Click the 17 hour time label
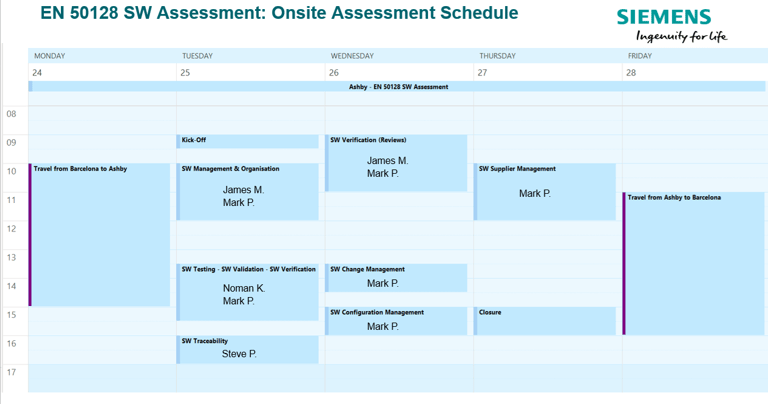Image resolution: width=768 pixels, height=404 pixels. (11, 373)
